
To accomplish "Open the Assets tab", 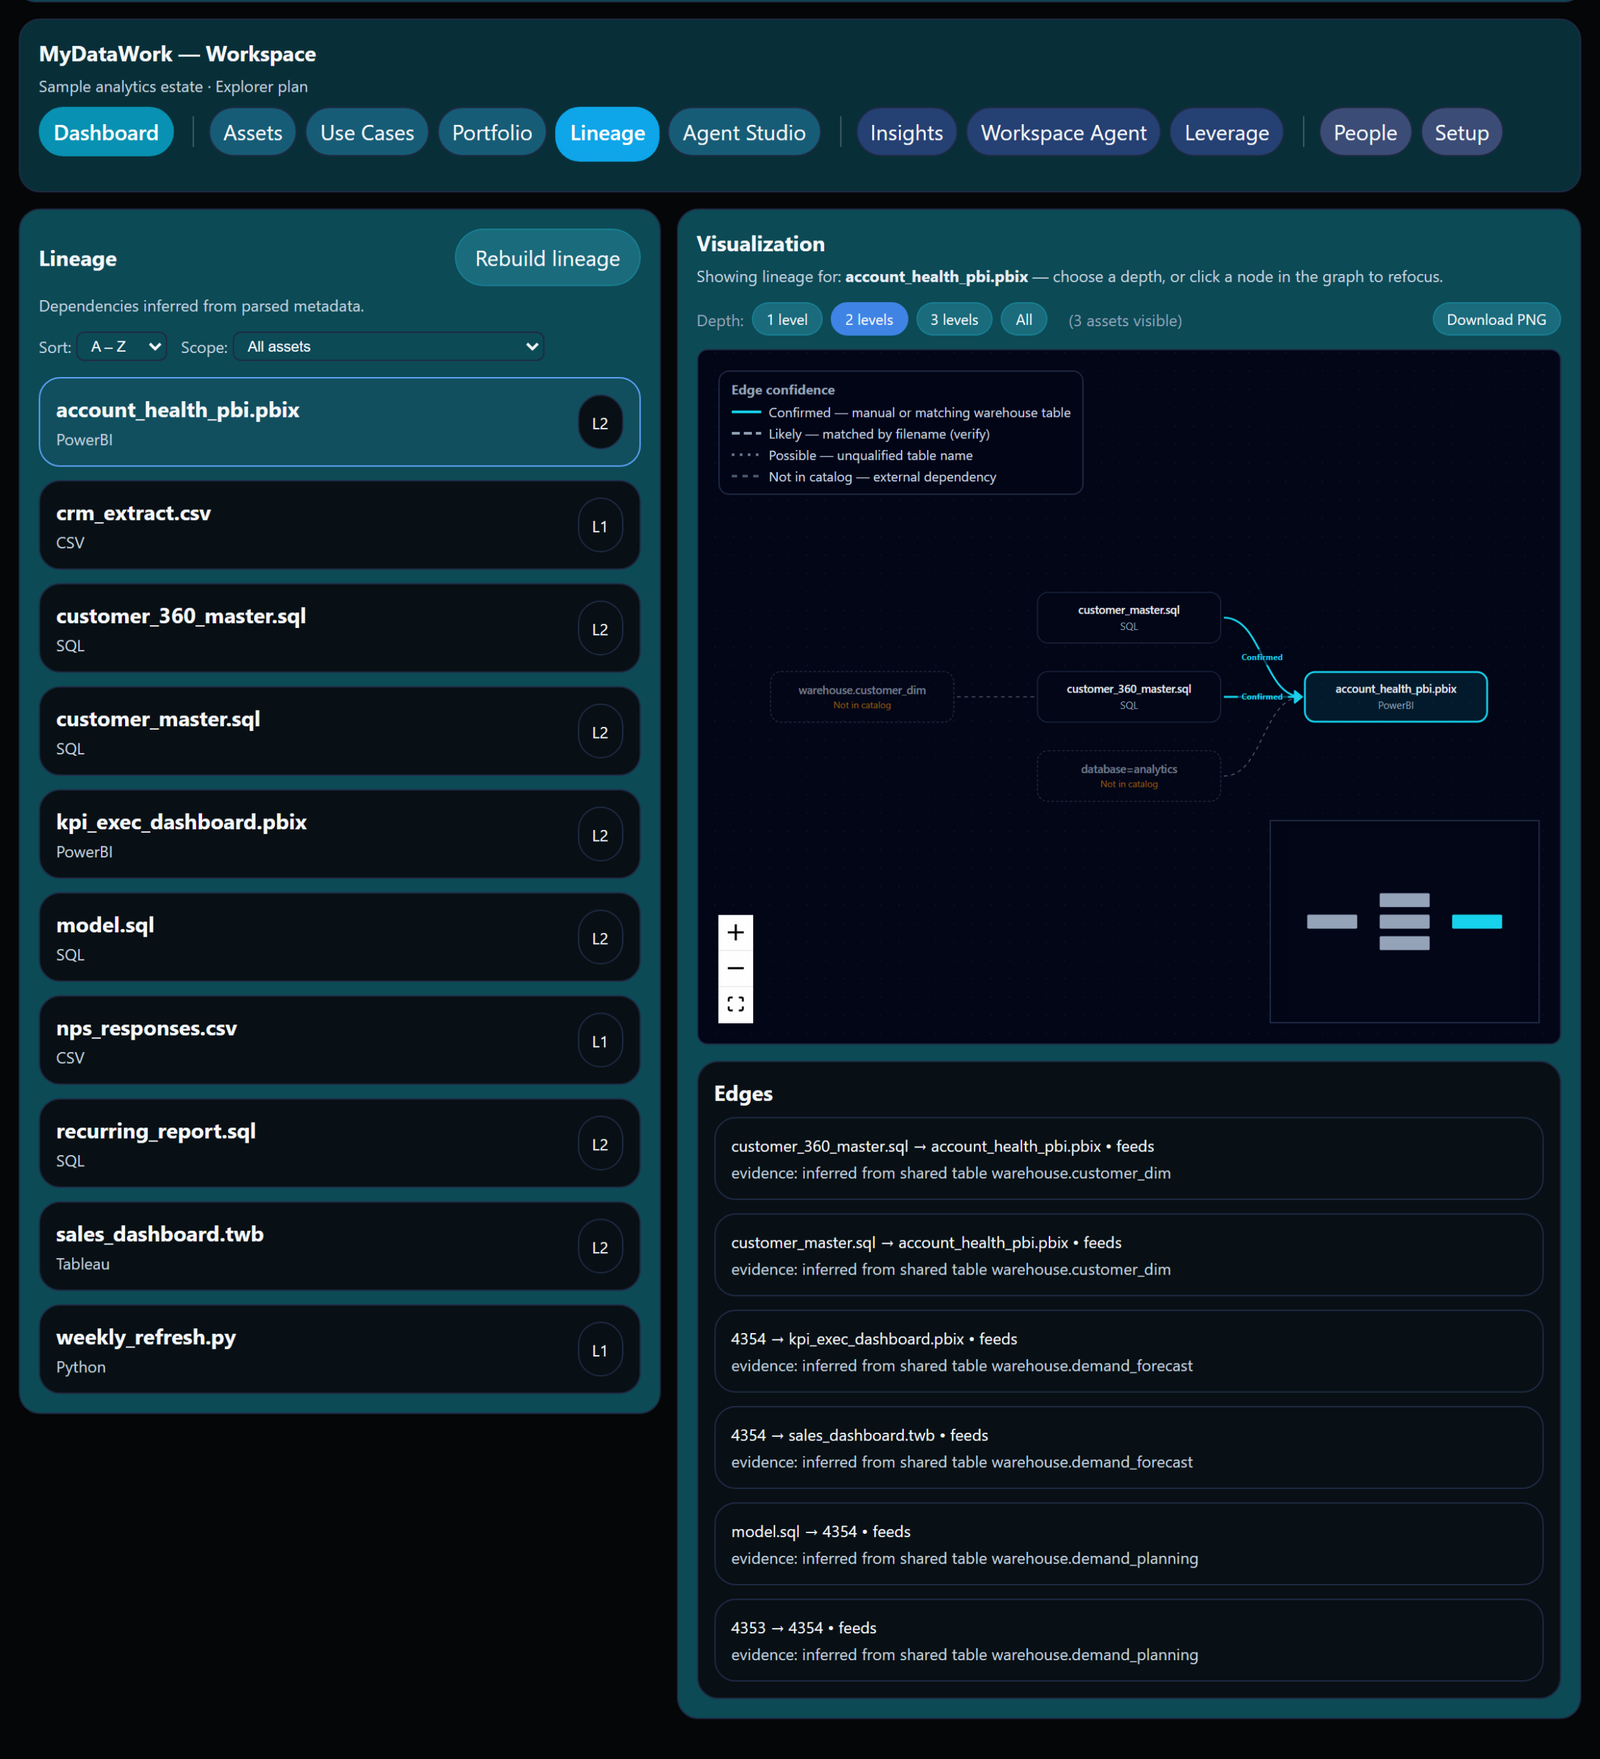I will [x=253, y=133].
